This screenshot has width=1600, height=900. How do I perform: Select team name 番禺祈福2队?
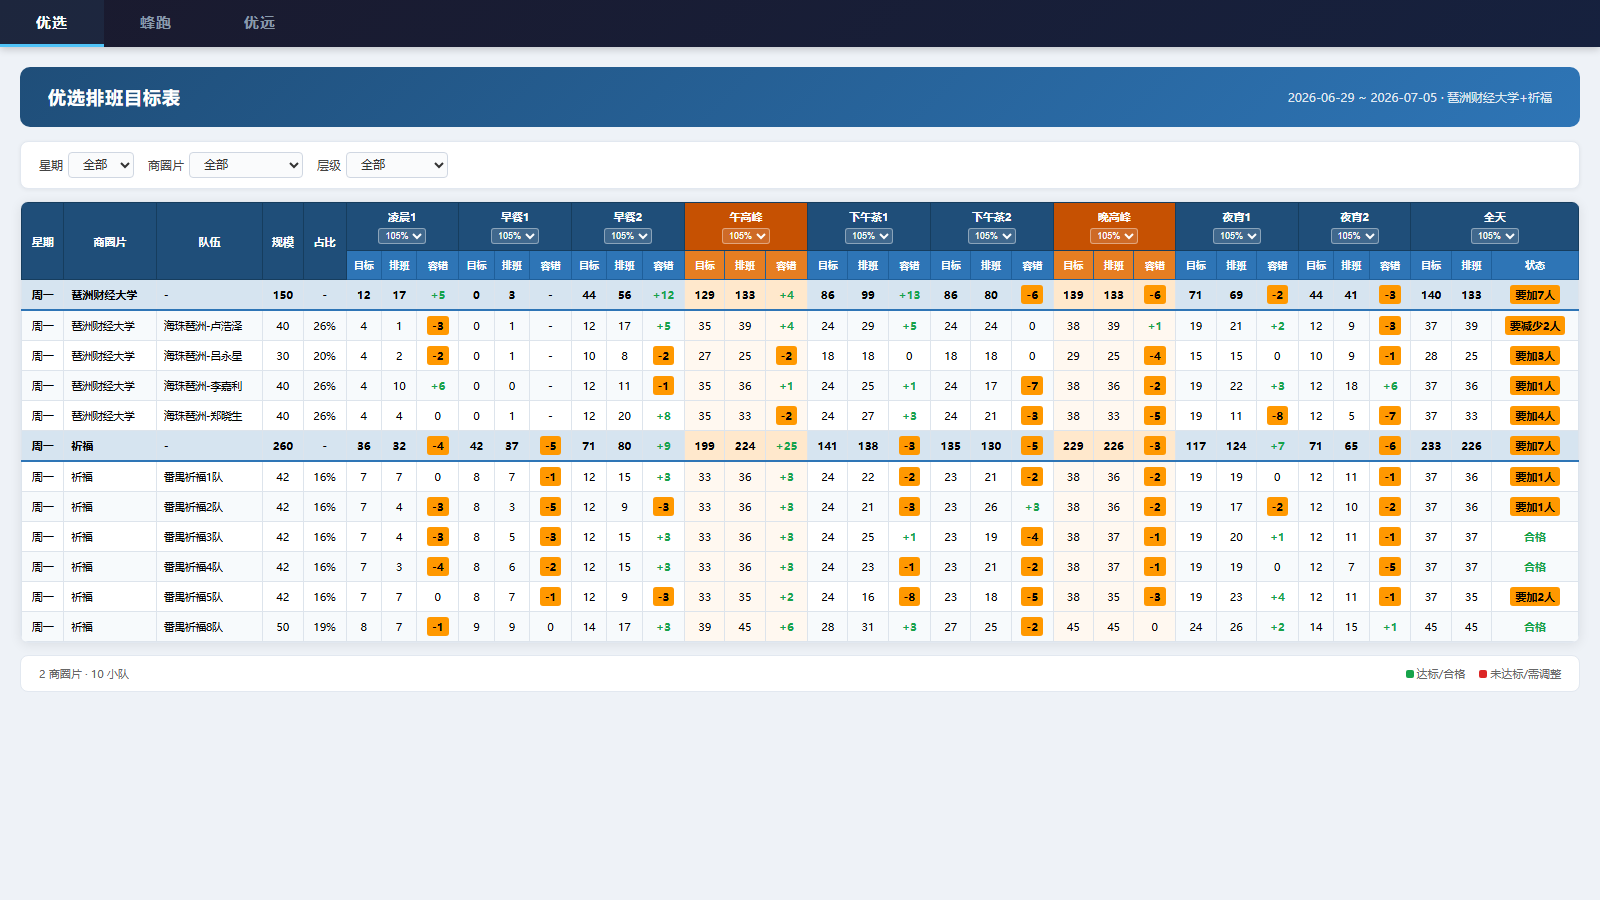pyautogui.click(x=193, y=507)
